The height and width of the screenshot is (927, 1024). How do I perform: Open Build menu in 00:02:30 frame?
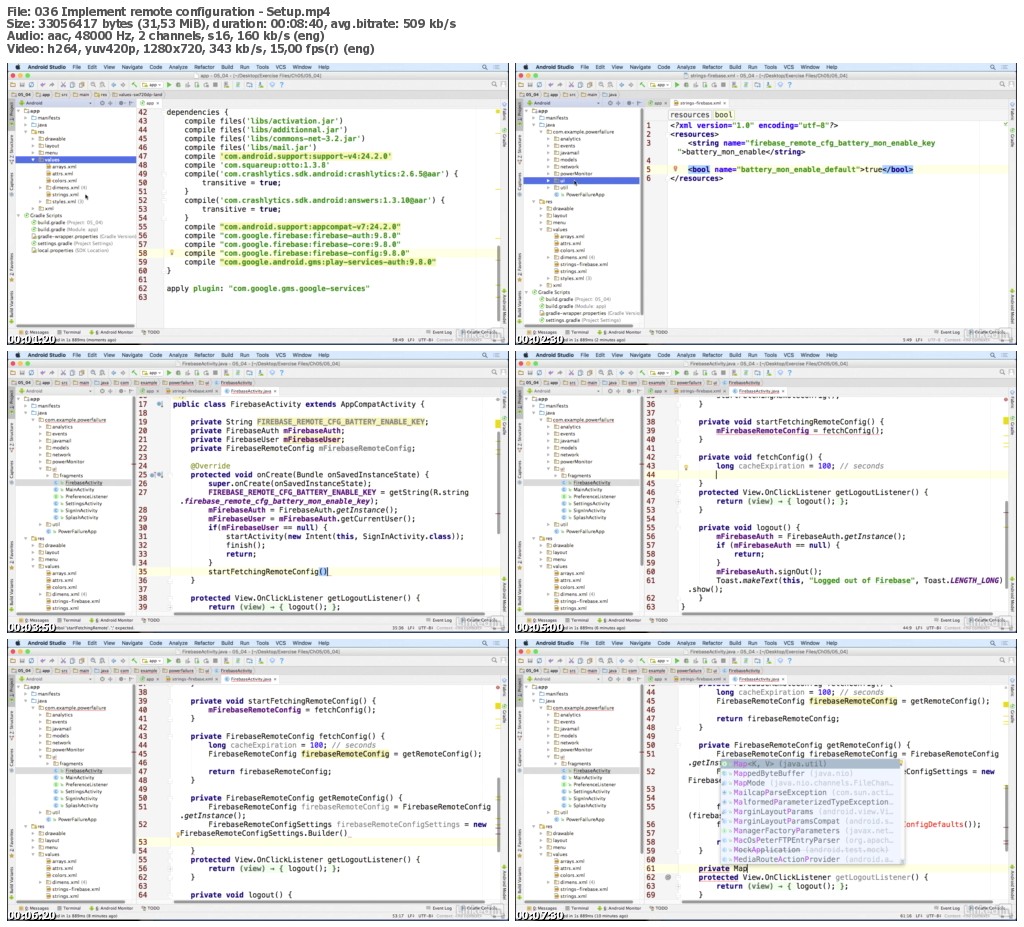[x=735, y=67]
